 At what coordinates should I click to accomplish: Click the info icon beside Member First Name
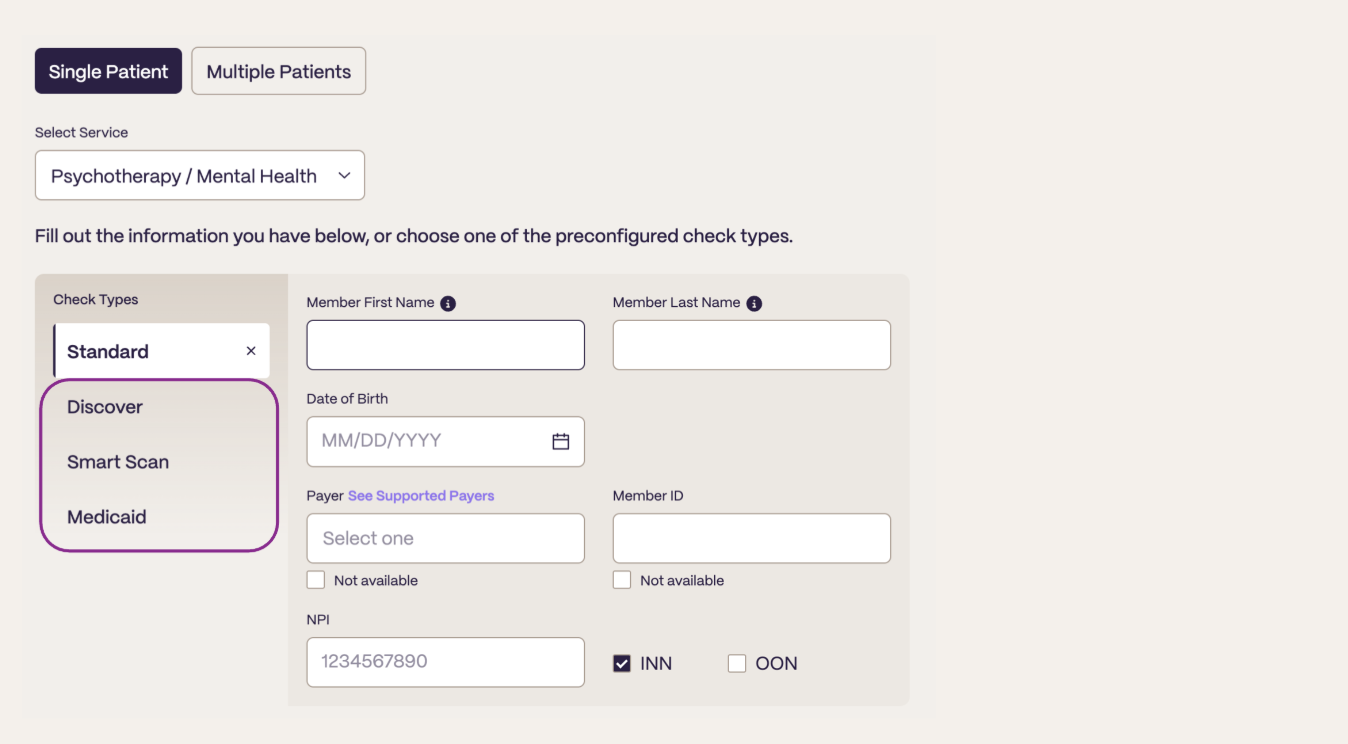point(448,303)
